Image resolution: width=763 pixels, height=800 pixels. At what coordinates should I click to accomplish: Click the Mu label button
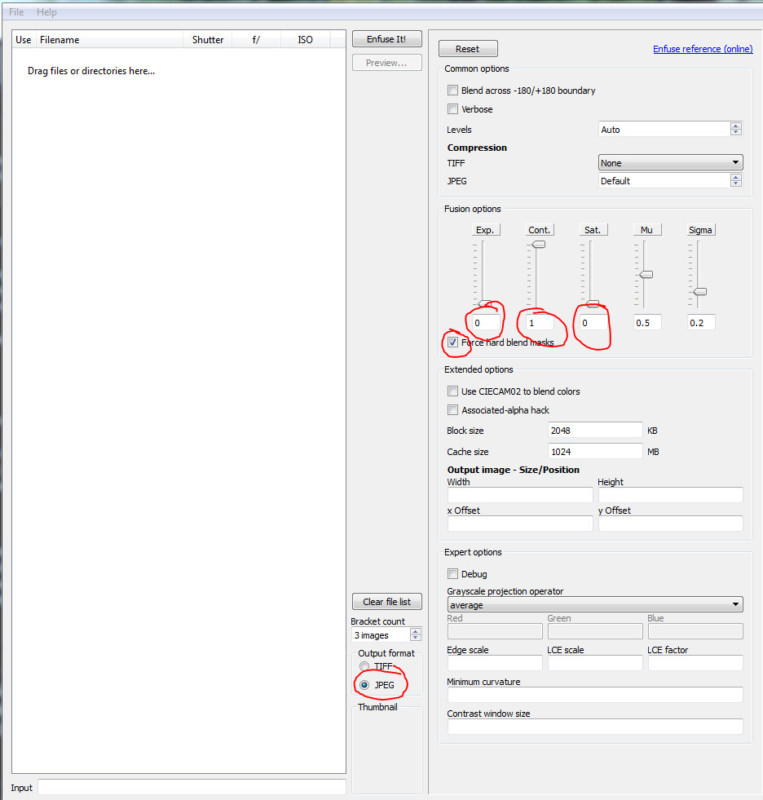[x=647, y=230]
